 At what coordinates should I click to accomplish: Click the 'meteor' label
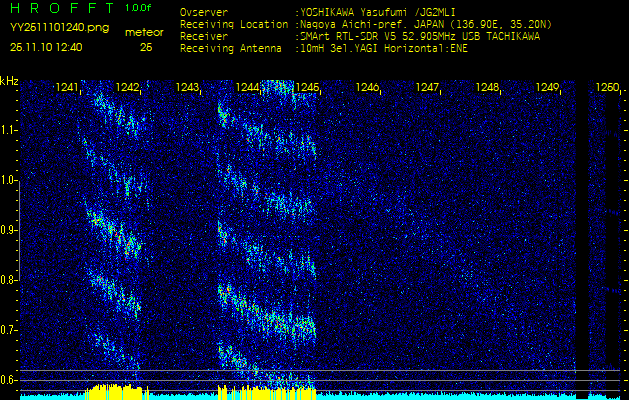(144, 33)
